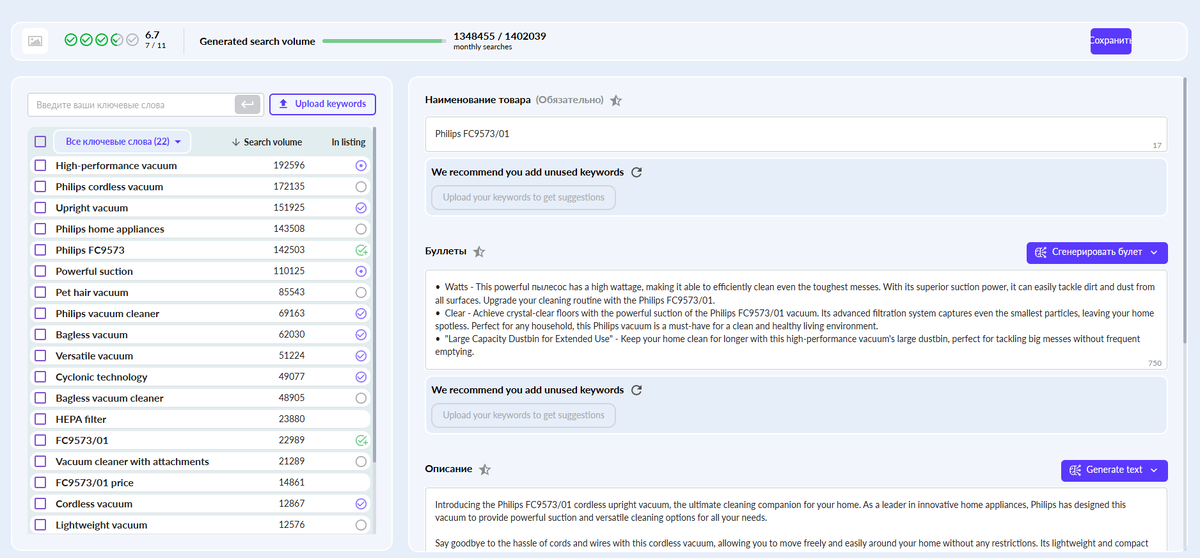Click the star icon next to Описание

pyautogui.click(x=485, y=469)
